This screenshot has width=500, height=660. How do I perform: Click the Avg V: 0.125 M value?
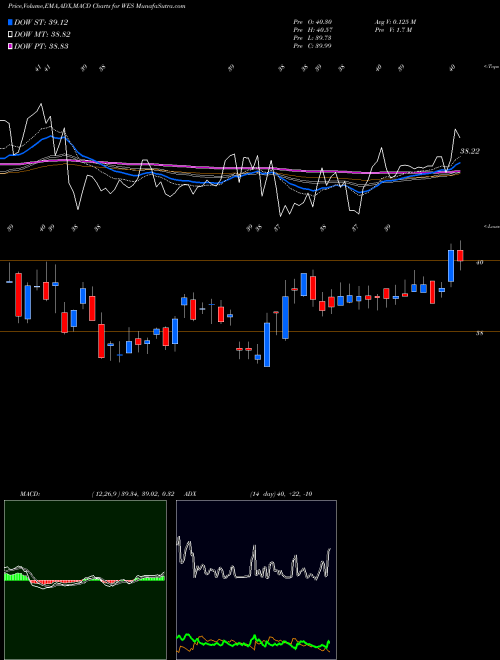(395, 22)
